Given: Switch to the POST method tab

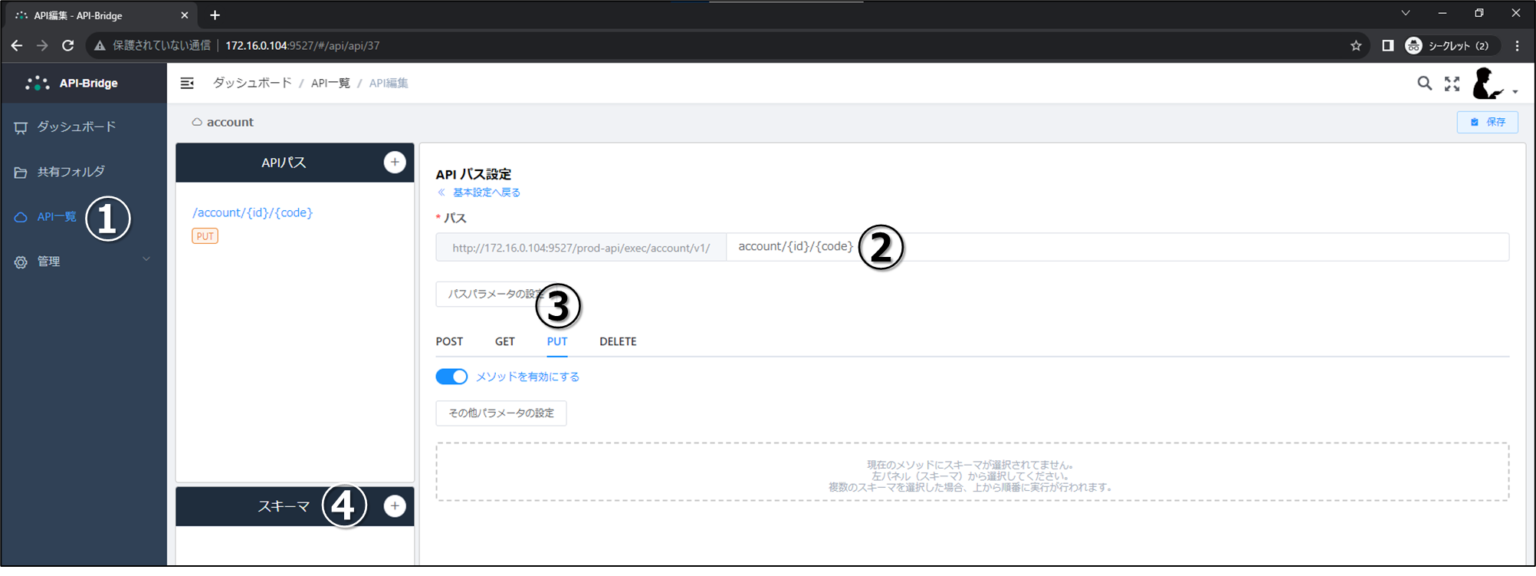Looking at the screenshot, I should (449, 341).
